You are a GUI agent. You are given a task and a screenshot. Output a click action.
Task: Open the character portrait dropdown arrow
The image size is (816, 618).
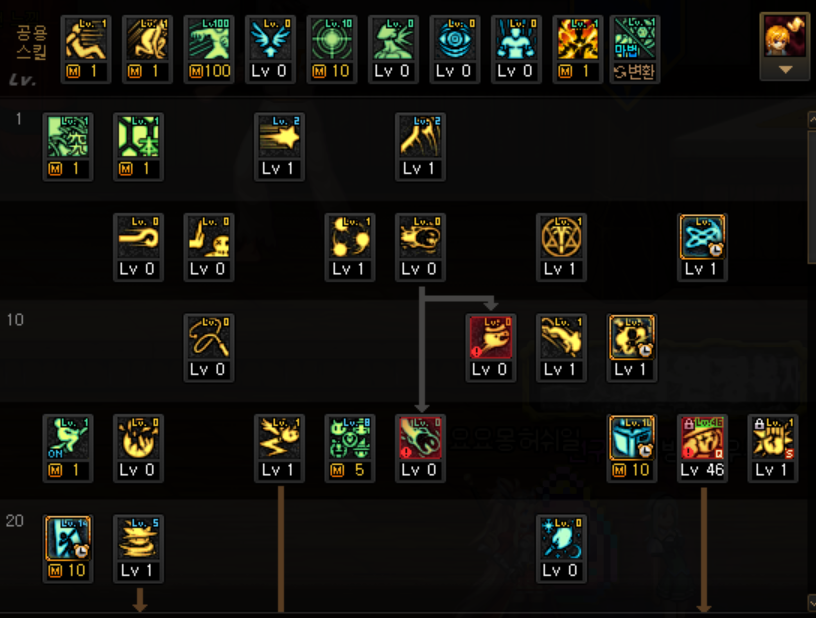pyautogui.click(x=785, y=69)
